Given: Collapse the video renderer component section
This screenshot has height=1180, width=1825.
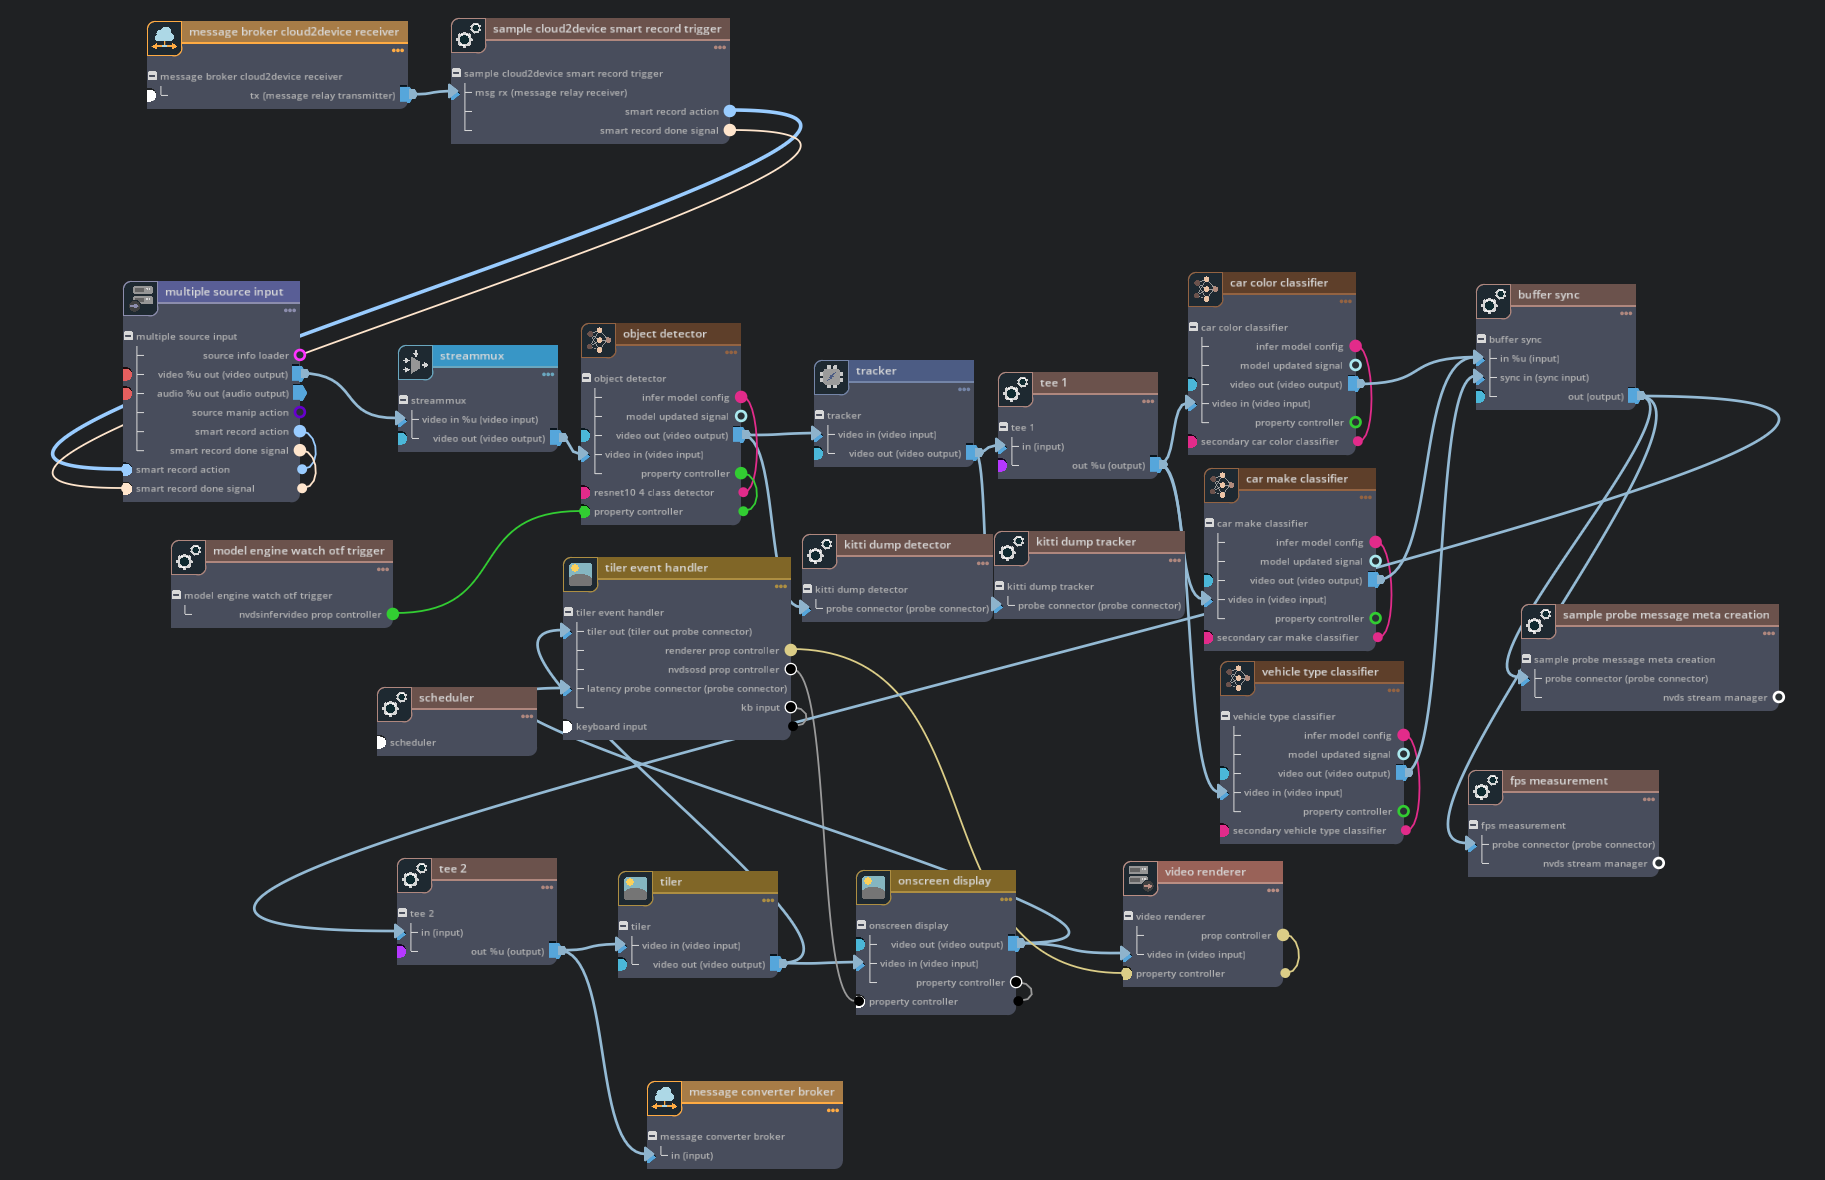Looking at the screenshot, I should (x=1128, y=916).
